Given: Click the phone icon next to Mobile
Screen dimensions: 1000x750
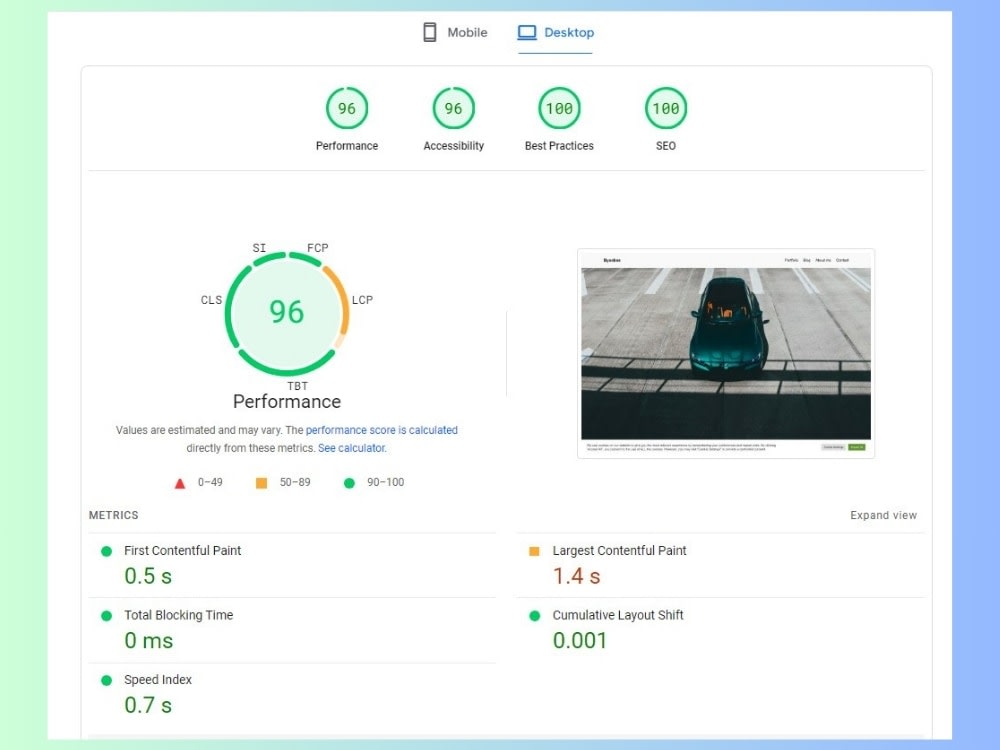Looking at the screenshot, I should (430, 33).
